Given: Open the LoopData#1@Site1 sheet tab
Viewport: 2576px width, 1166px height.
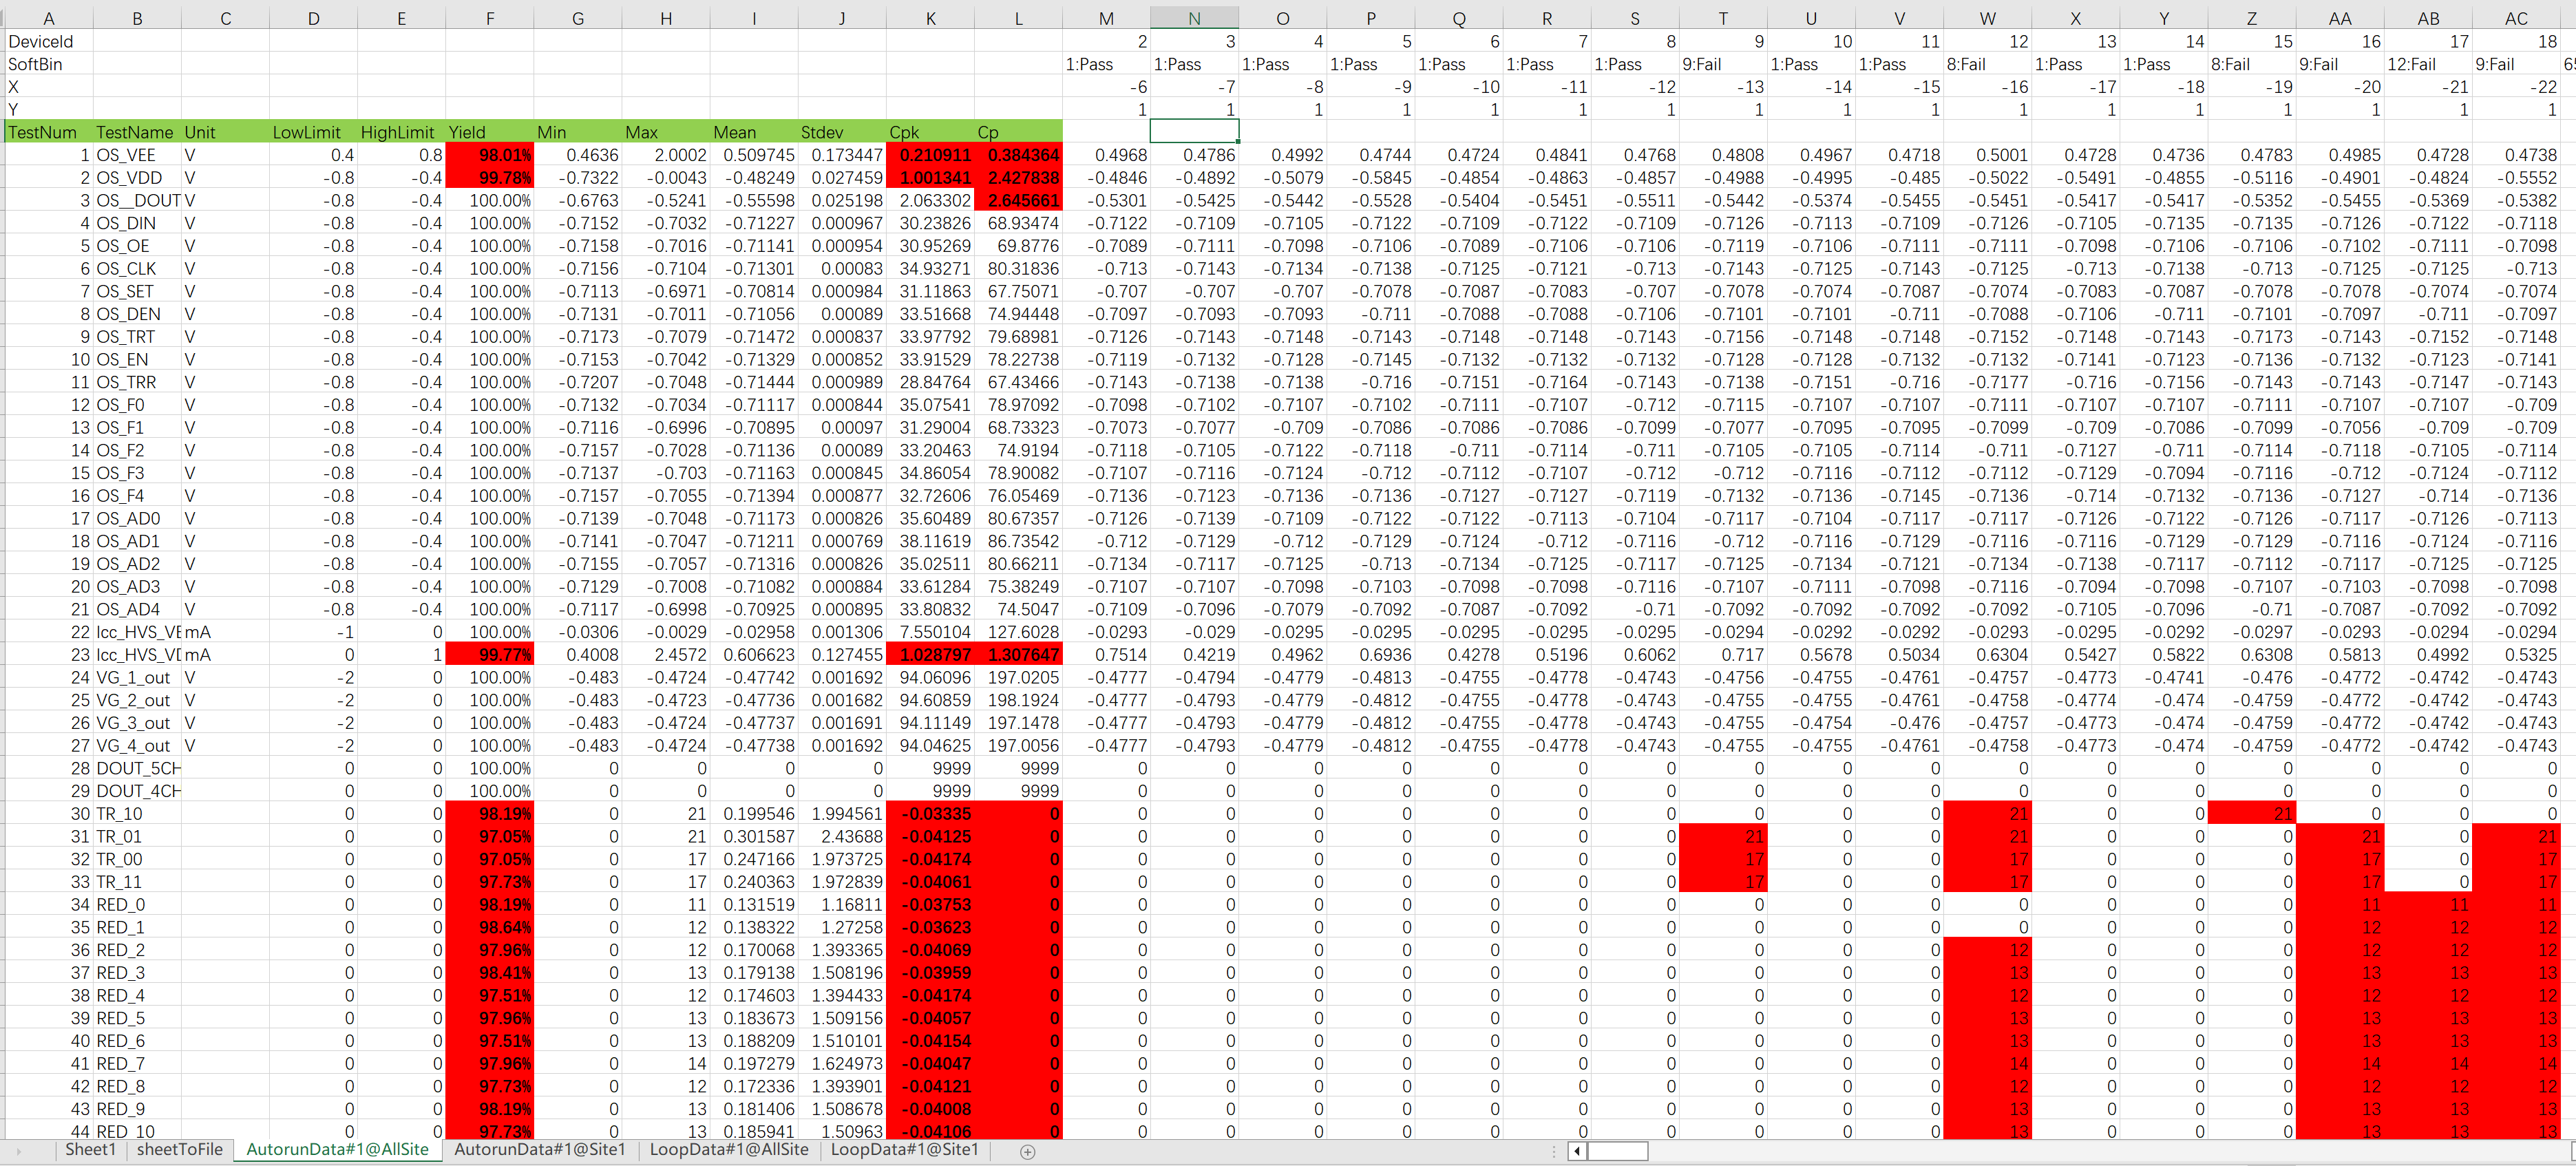Looking at the screenshot, I should pyautogui.click(x=905, y=1150).
